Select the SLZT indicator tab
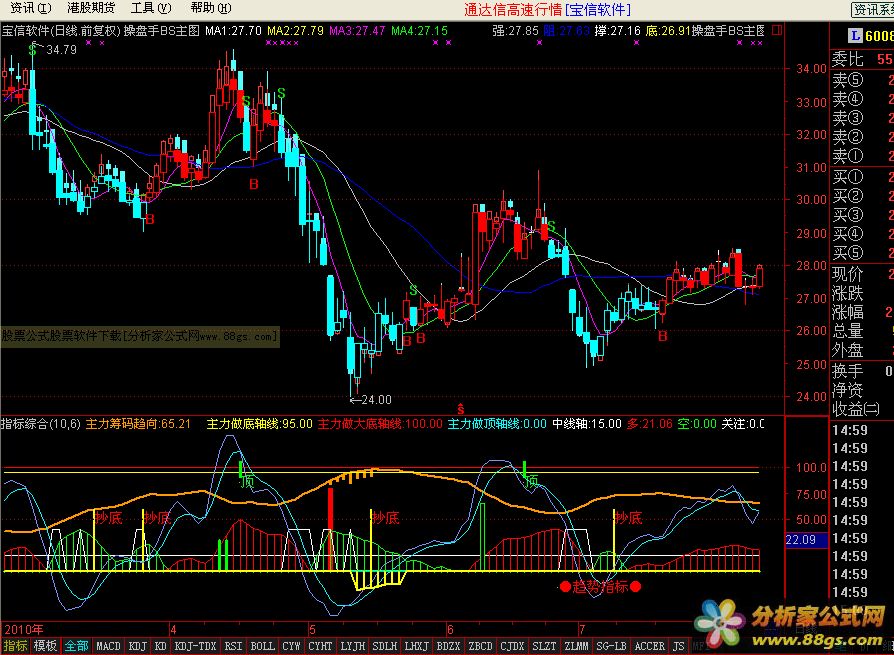This screenshot has width=894, height=655. tap(544, 646)
